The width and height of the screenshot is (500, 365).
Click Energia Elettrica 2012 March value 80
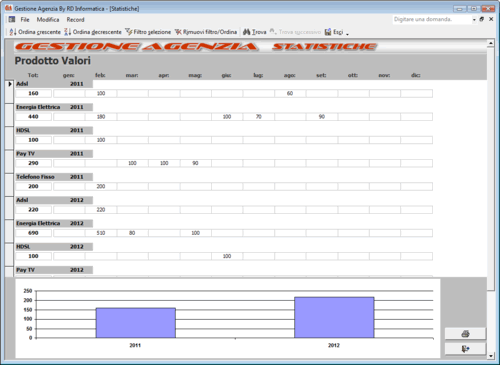(x=132, y=233)
